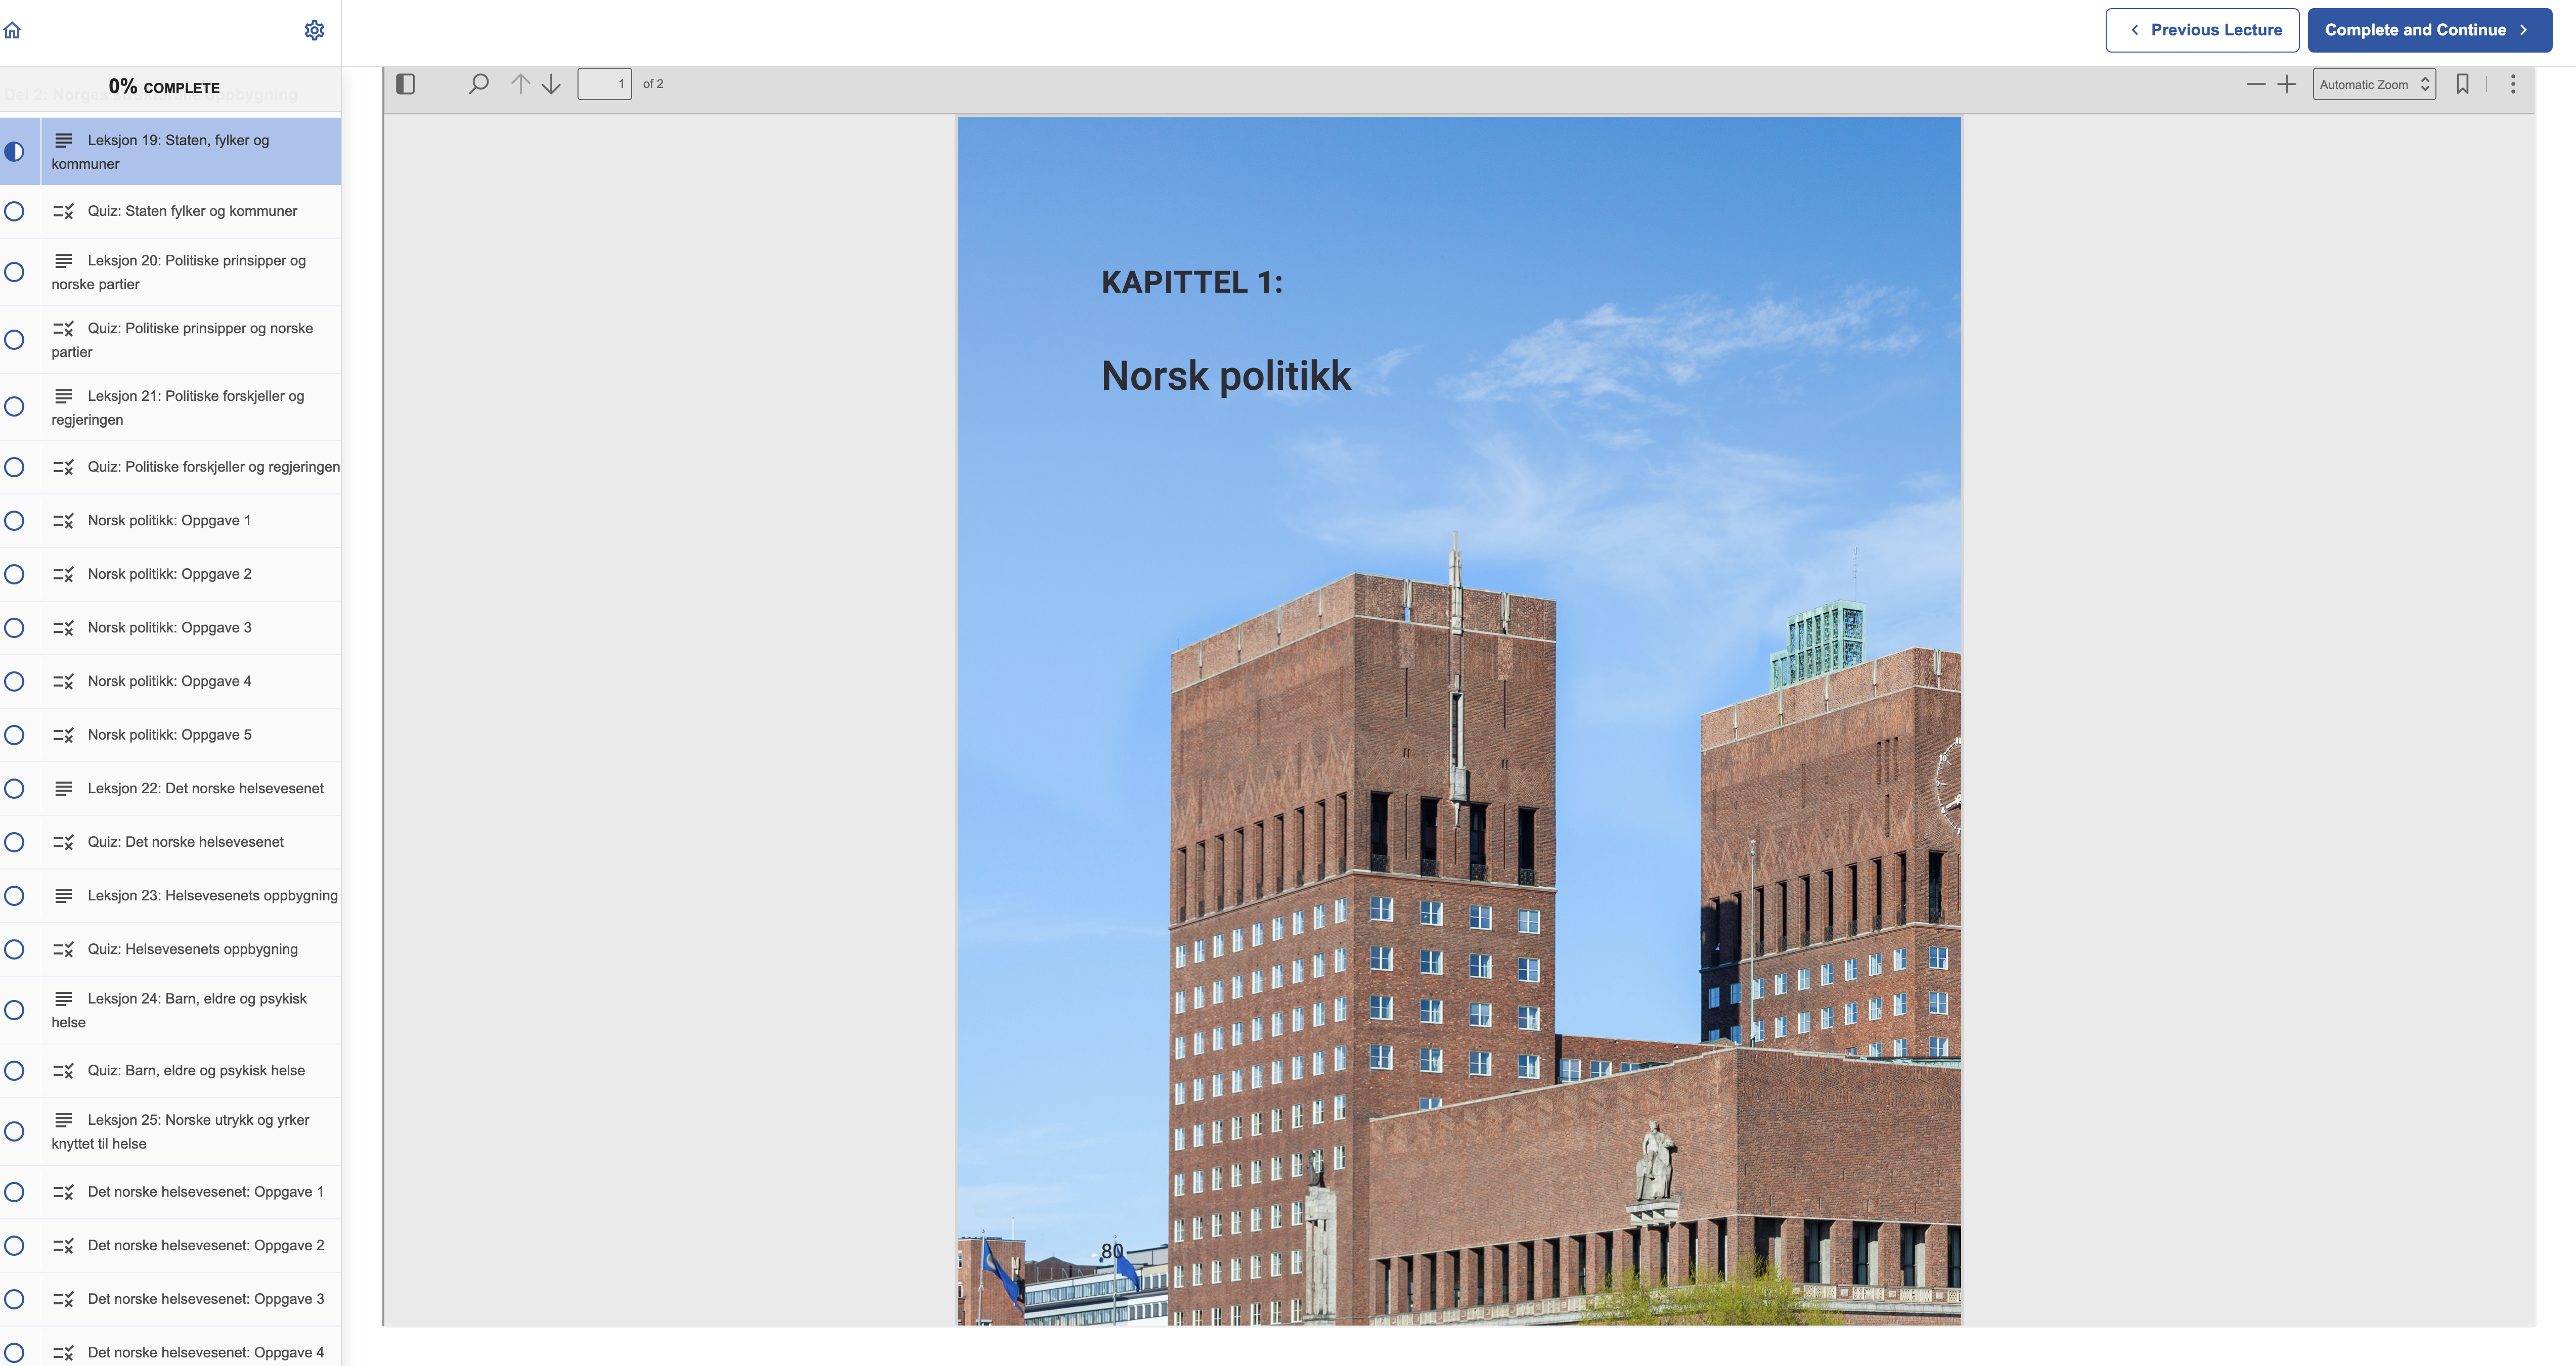Click the PDF bookmark icon

tap(2463, 84)
